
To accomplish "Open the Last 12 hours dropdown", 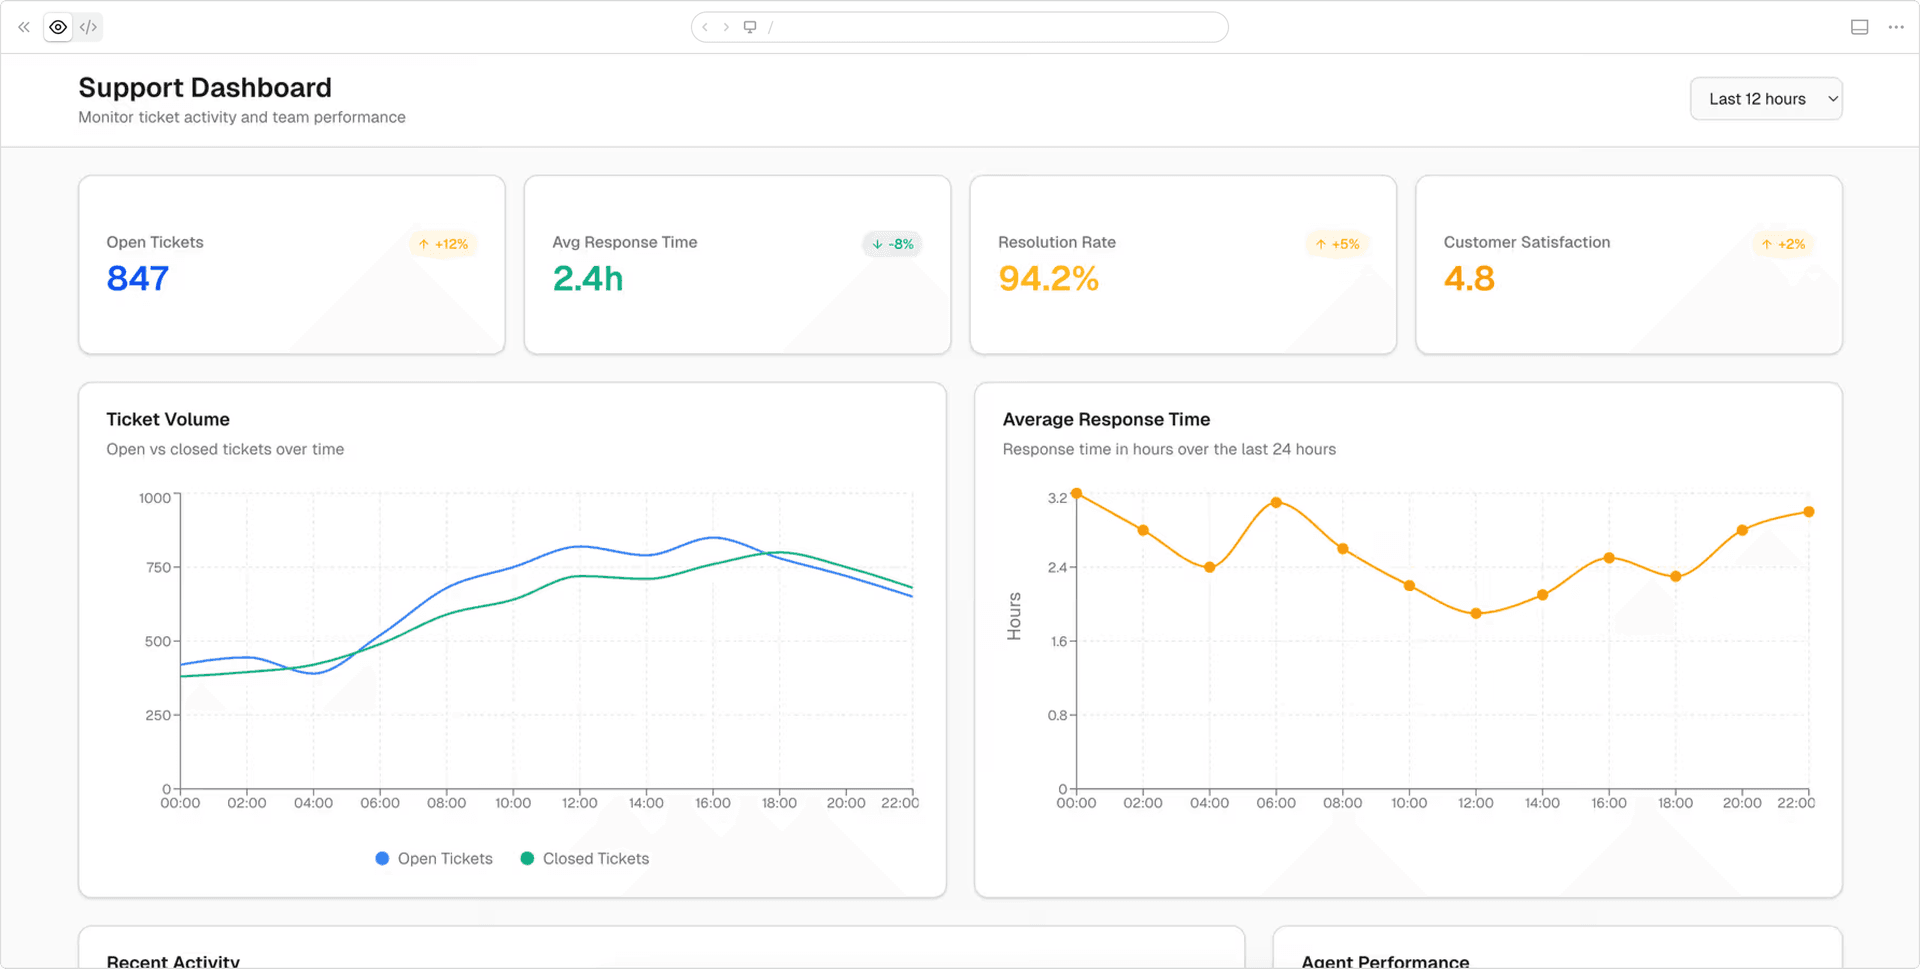I will [x=1766, y=99].
